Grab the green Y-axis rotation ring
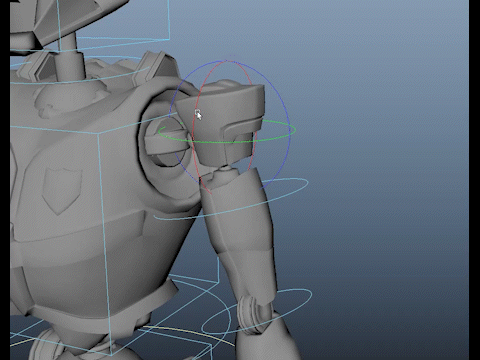480x360 pixels. 227,143
